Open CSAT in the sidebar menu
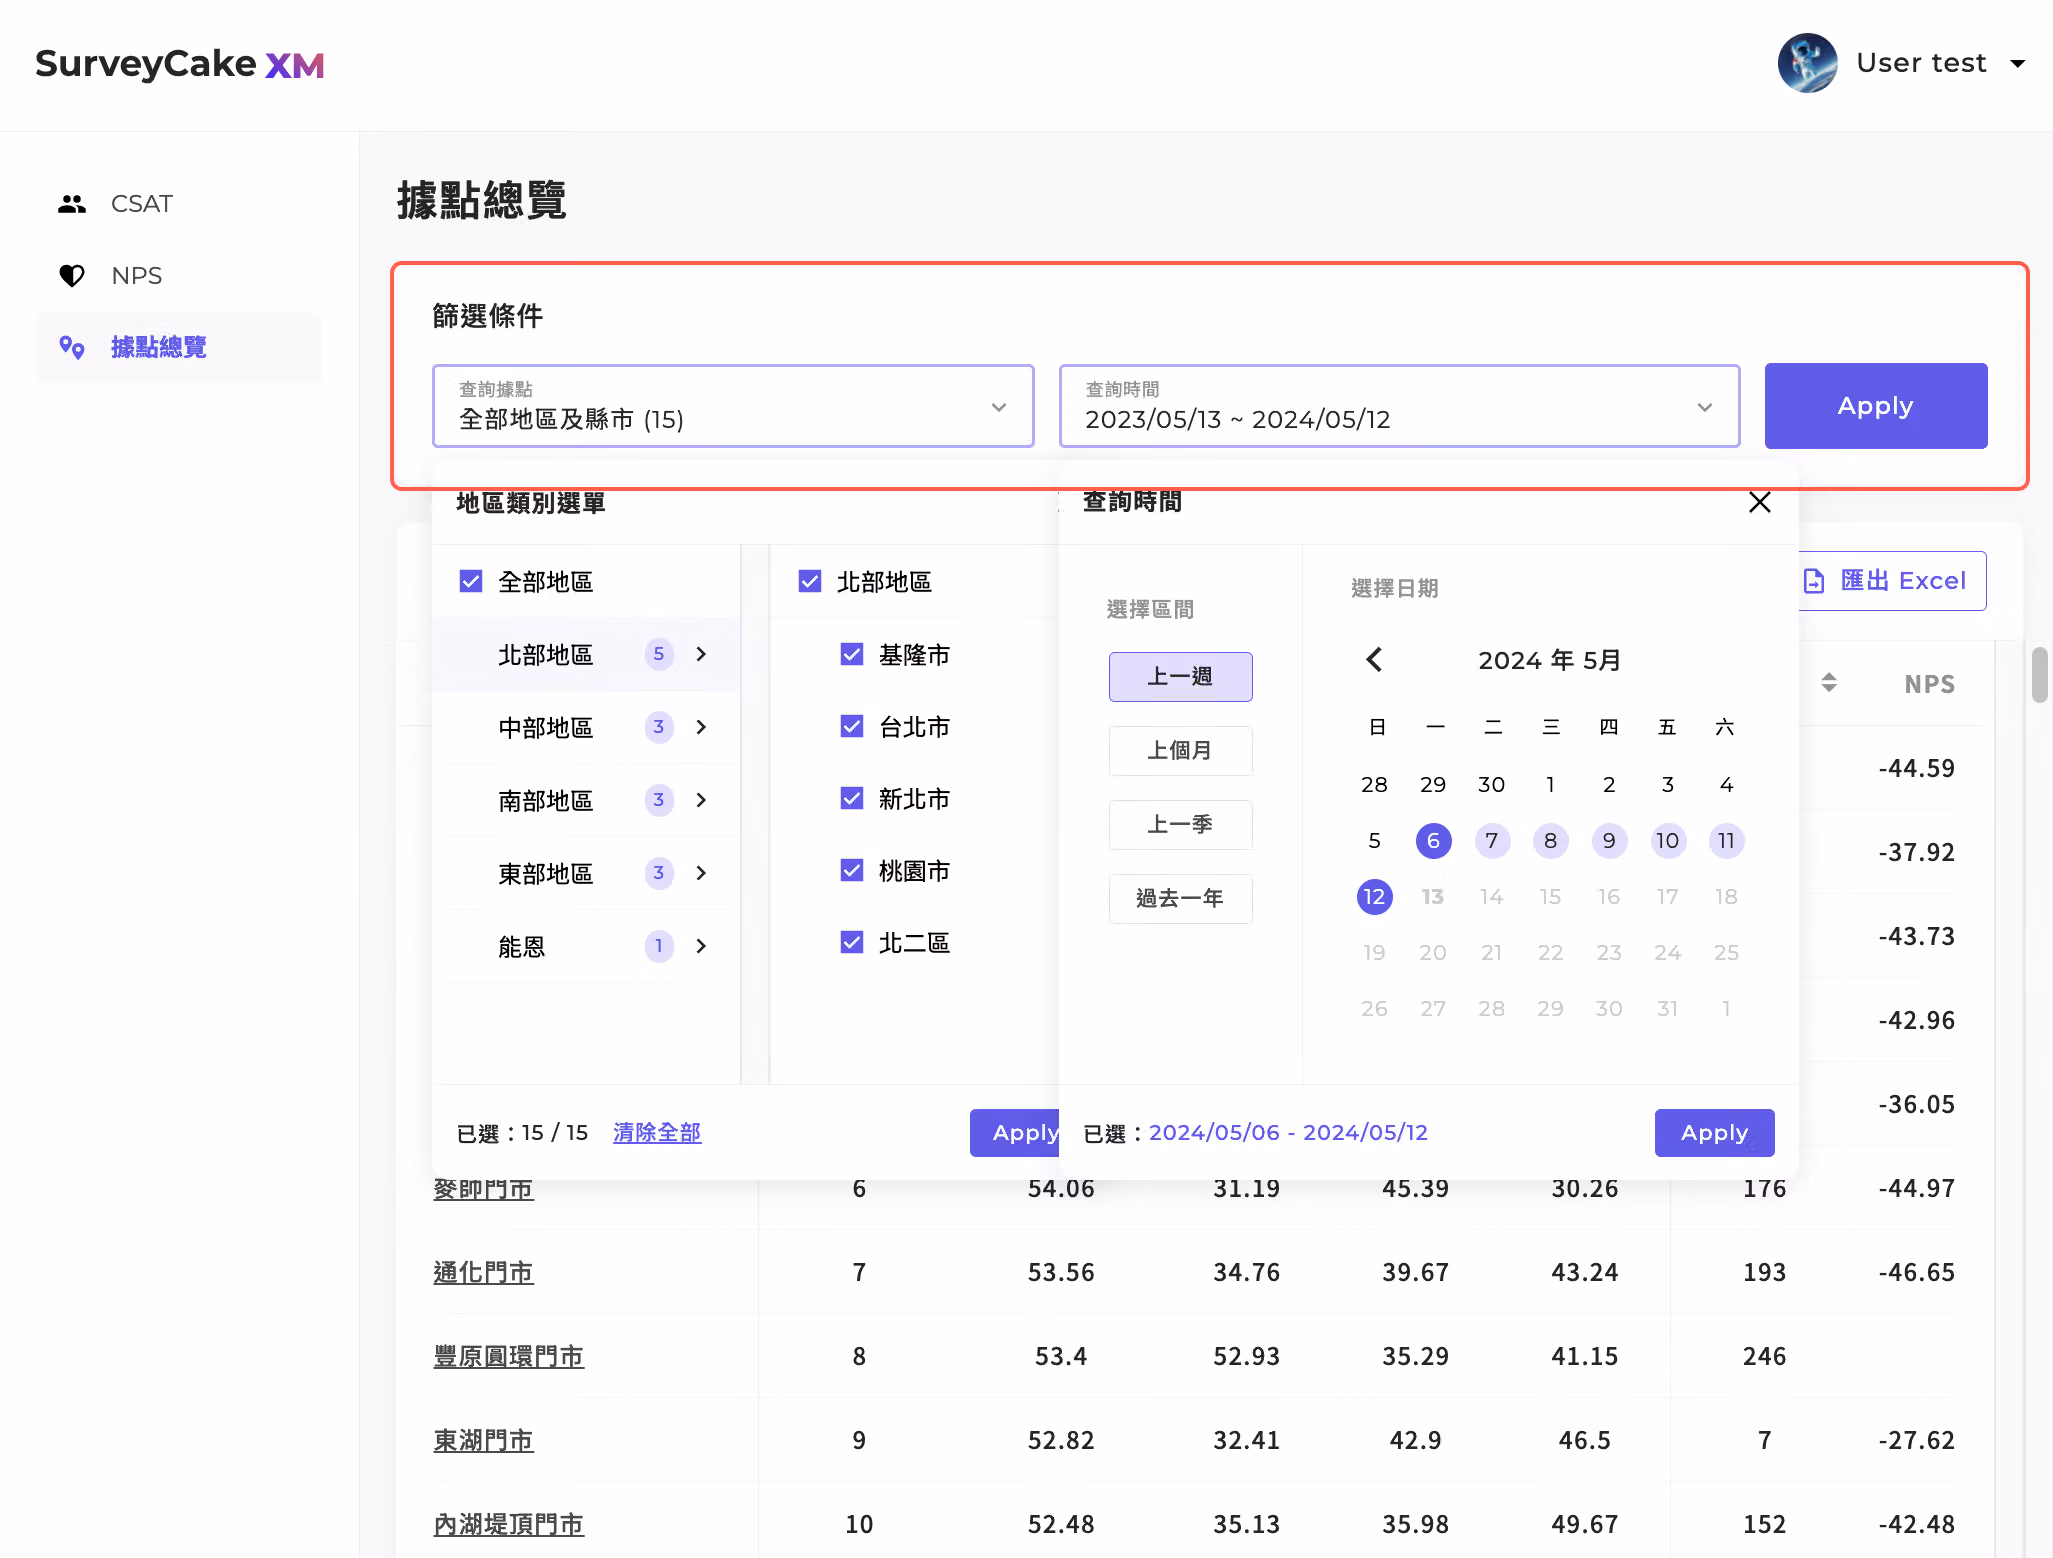This screenshot has height=1558, width=2053. (180, 204)
